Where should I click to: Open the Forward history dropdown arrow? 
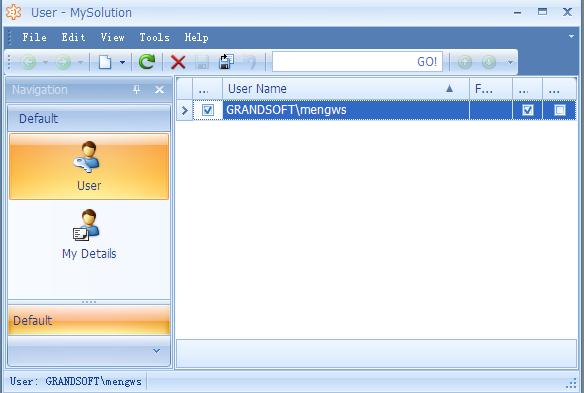[80, 62]
